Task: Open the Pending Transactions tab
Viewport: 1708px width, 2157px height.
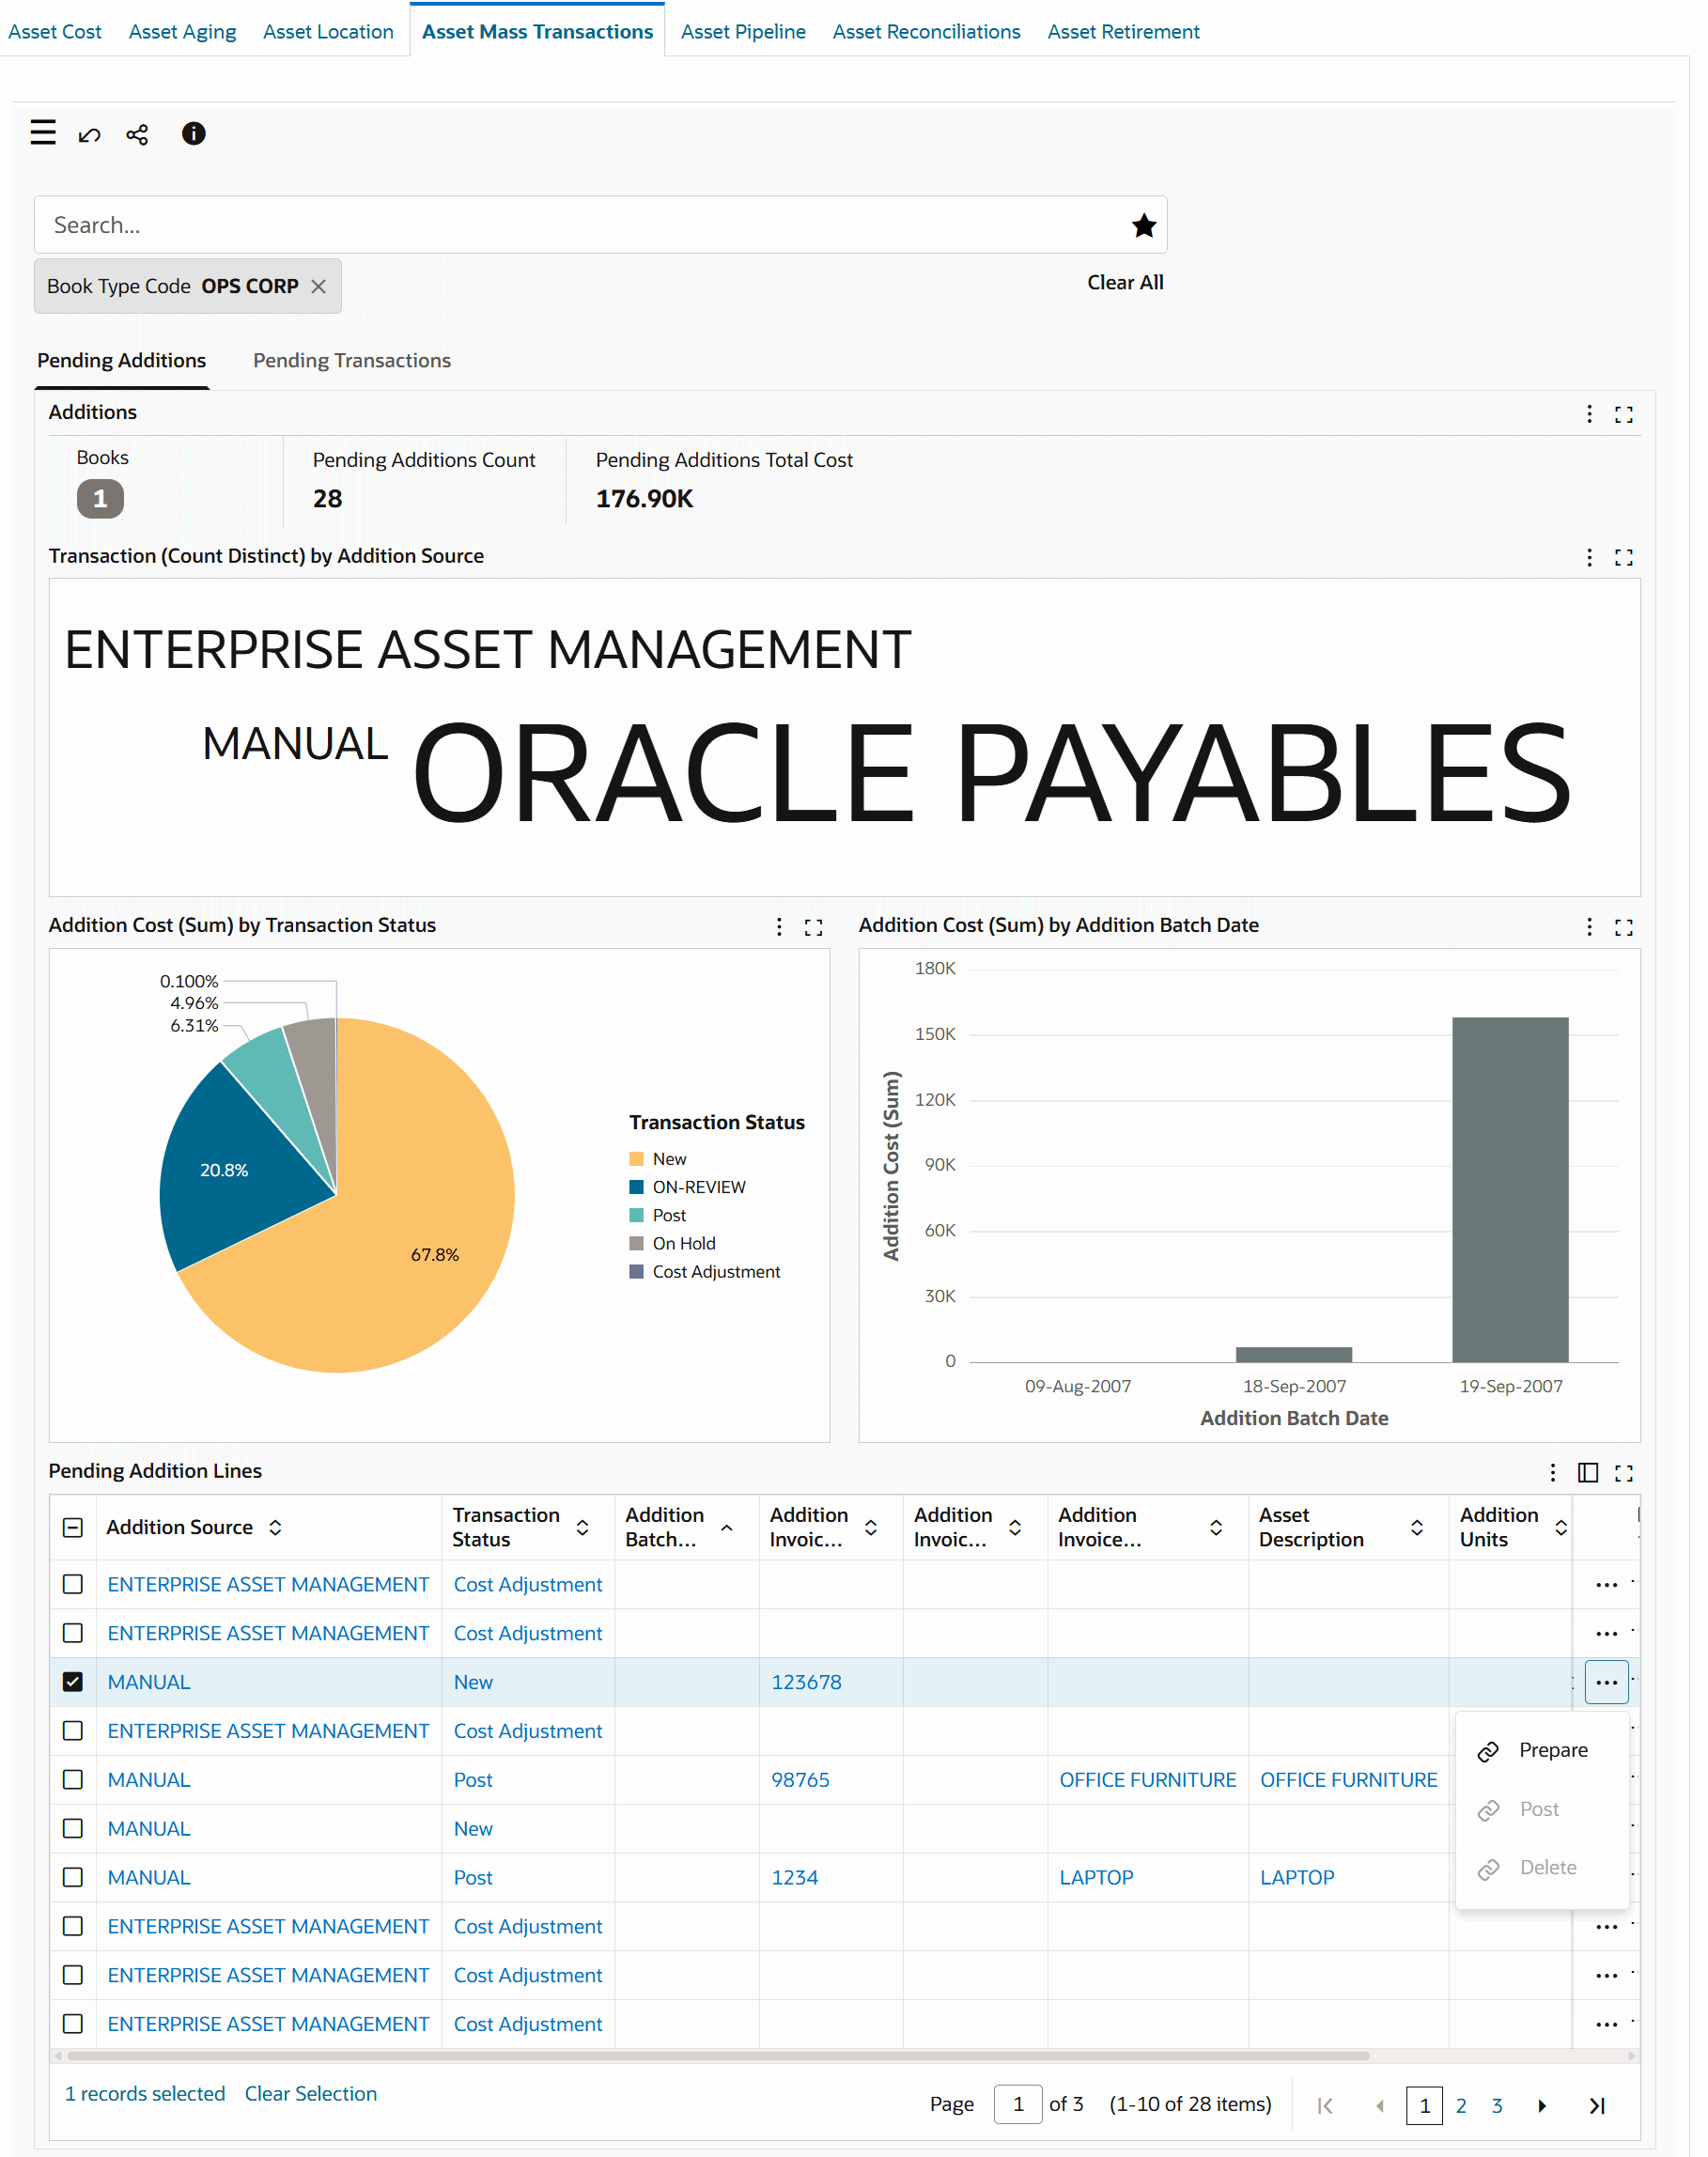Action: (352, 361)
